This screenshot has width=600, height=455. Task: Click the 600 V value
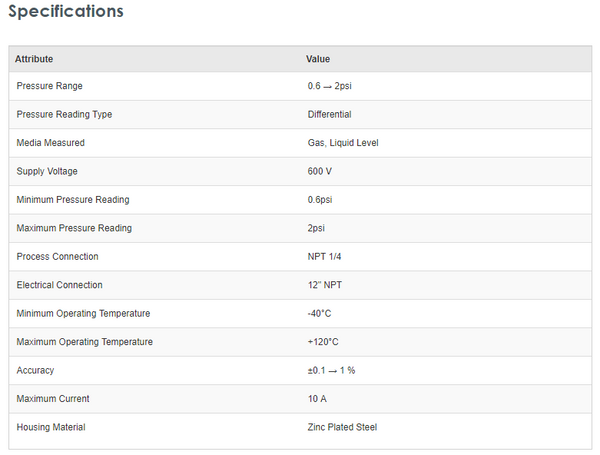[x=319, y=171]
